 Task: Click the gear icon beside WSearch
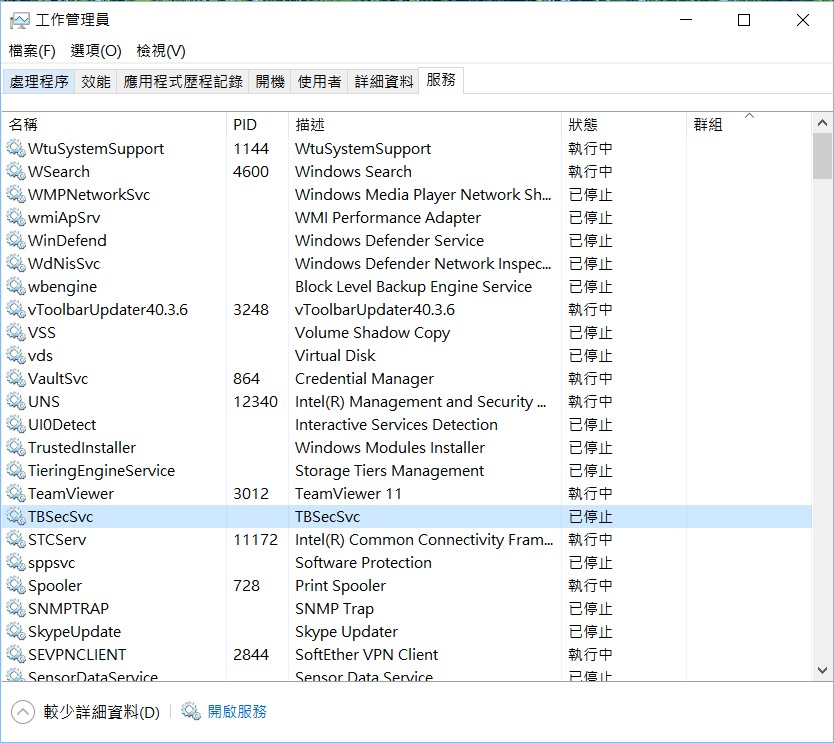pyautogui.click(x=16, y=171)
